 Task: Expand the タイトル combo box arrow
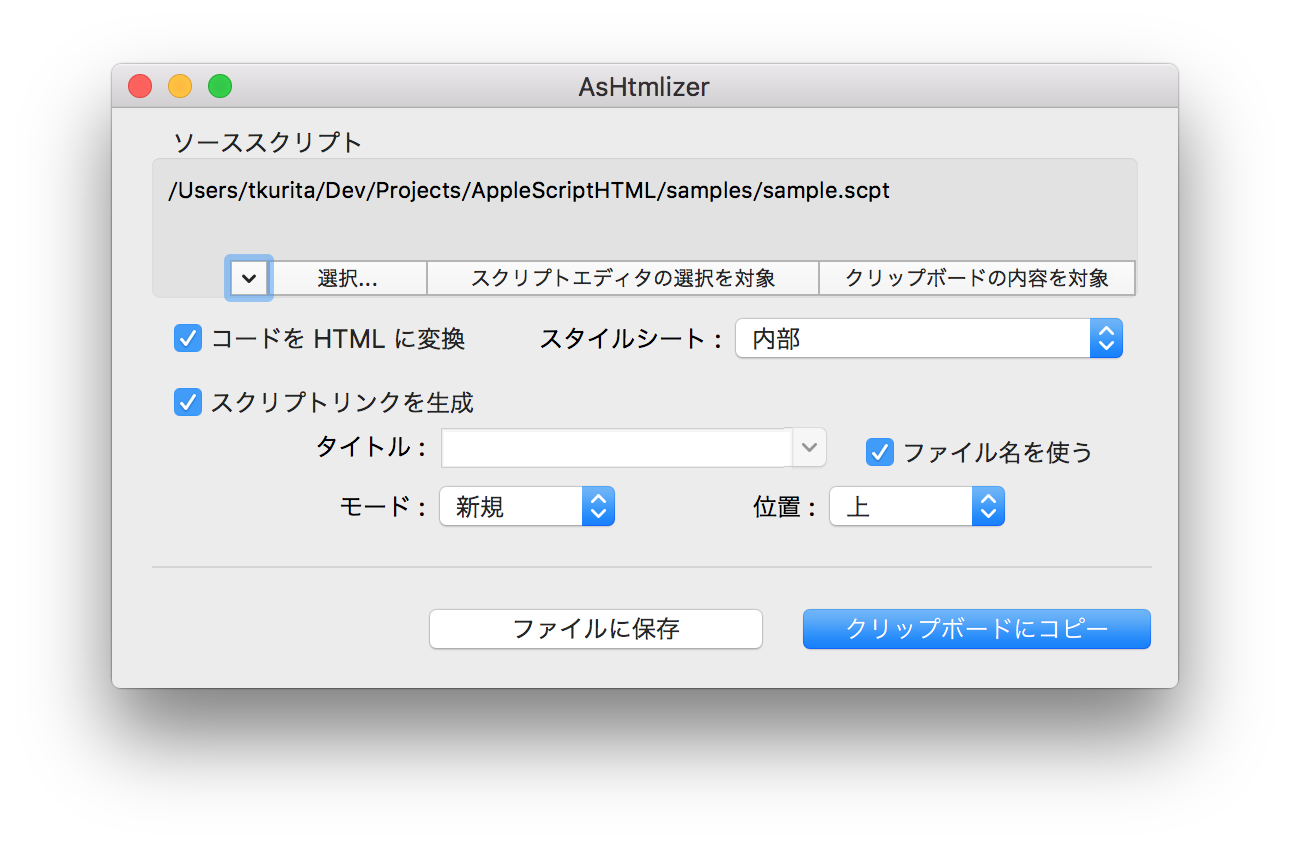click(810, 448)
